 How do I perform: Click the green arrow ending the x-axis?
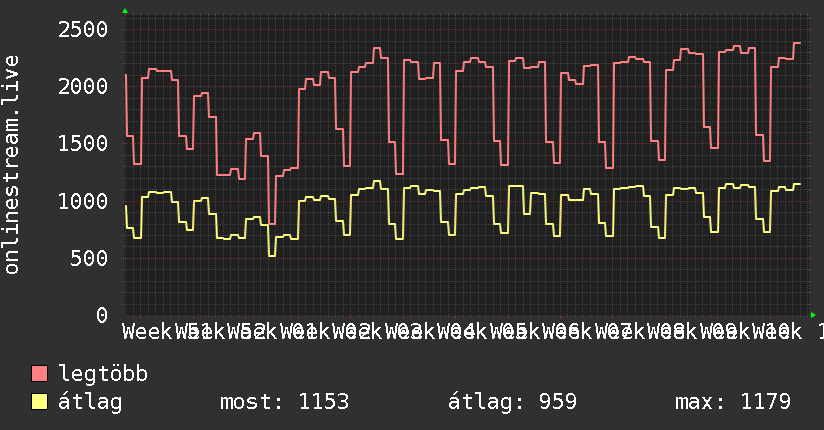(x=813, y=315)
